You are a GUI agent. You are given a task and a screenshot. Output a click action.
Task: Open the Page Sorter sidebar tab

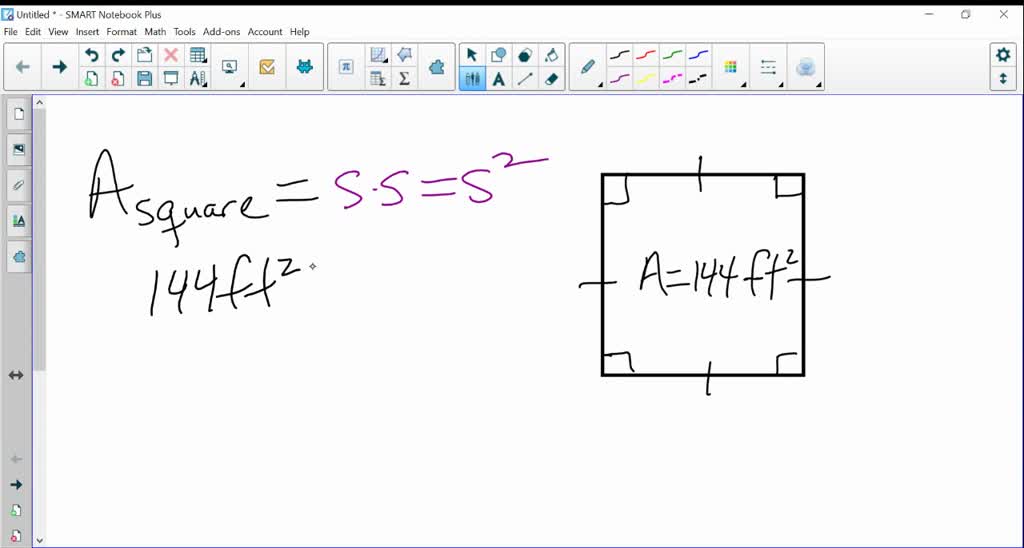pyautogui.click(x=19, y=114)
